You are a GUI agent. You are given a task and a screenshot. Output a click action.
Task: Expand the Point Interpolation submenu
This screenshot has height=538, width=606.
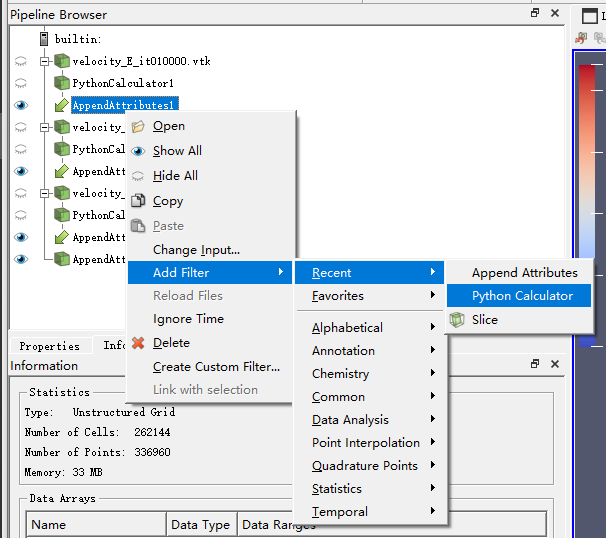coord(369,443)
